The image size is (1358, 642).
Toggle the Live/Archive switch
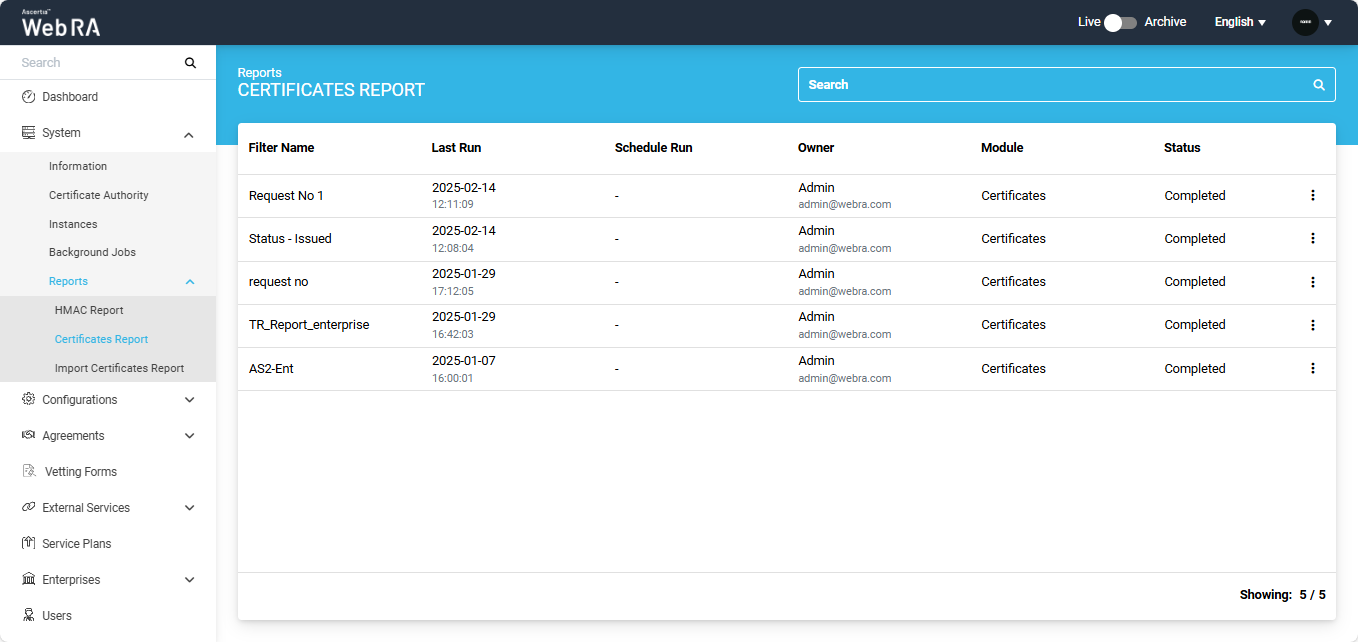tap(1120, 22)
